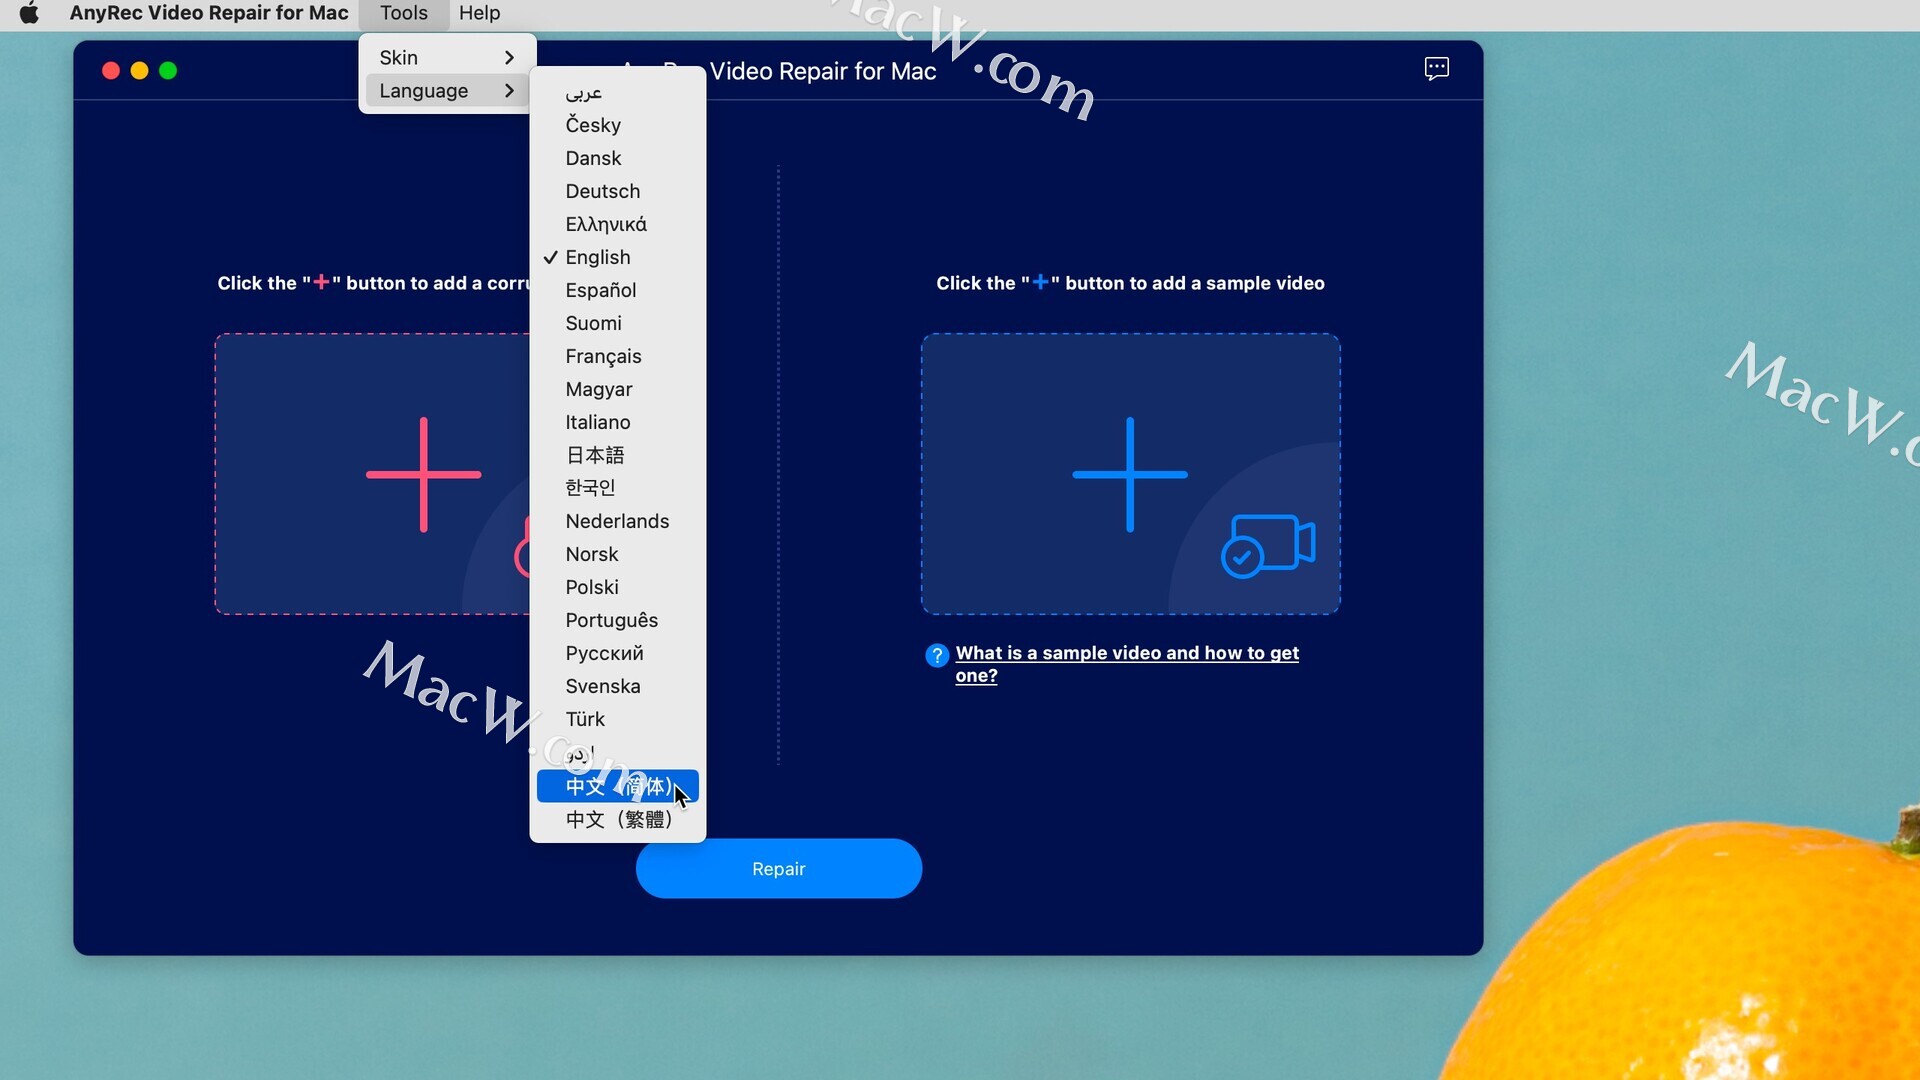The width and height of the screenshot is (1920, 1080).
Task: Select Dansk from the language list
Action: [x=618, y=158]
